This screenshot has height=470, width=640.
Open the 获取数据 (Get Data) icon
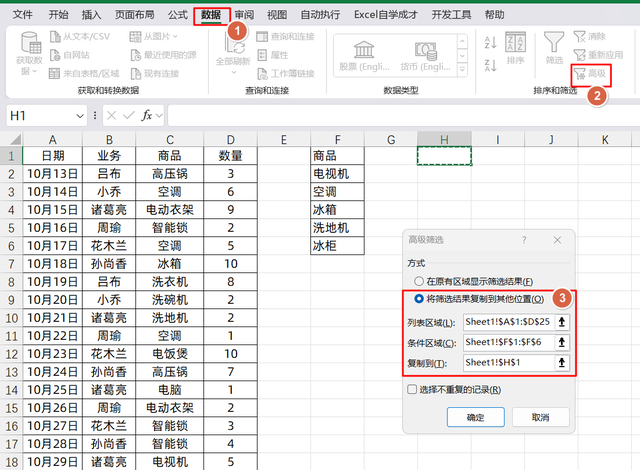tap(31, 43)
